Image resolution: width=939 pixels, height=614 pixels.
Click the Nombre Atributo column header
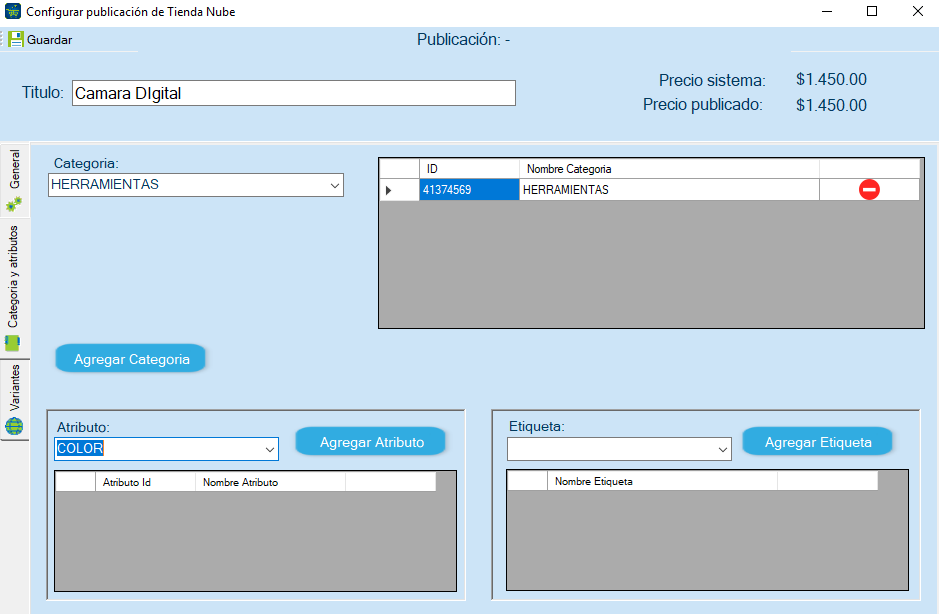pos(270,482)
